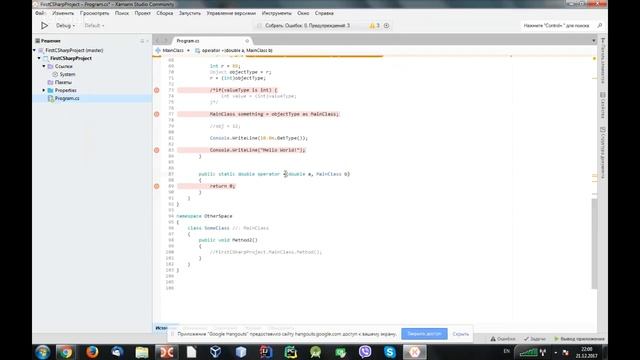Click the Properties folder icon

[51, 90]
